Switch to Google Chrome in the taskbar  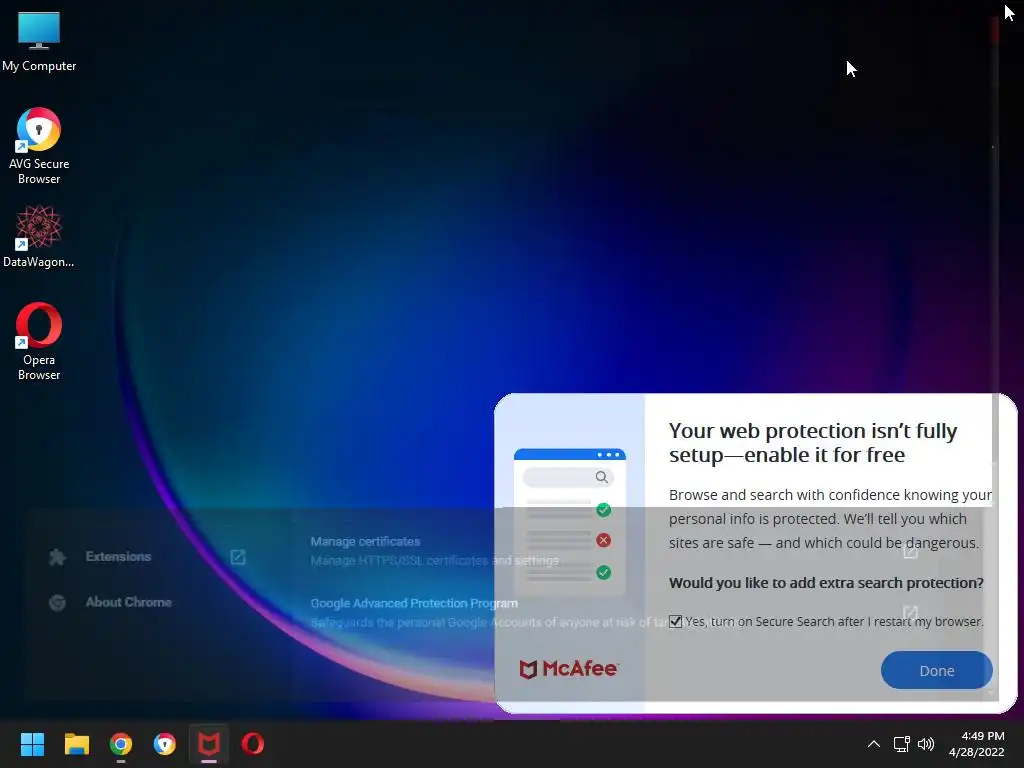tap(121, 744)
